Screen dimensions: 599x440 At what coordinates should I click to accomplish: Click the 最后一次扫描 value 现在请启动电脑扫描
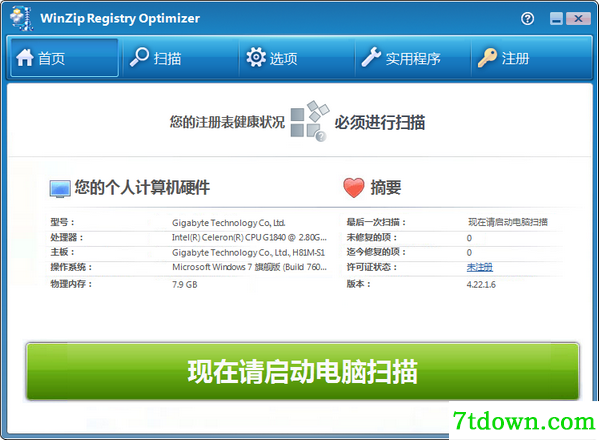click(x=508, y=222)
